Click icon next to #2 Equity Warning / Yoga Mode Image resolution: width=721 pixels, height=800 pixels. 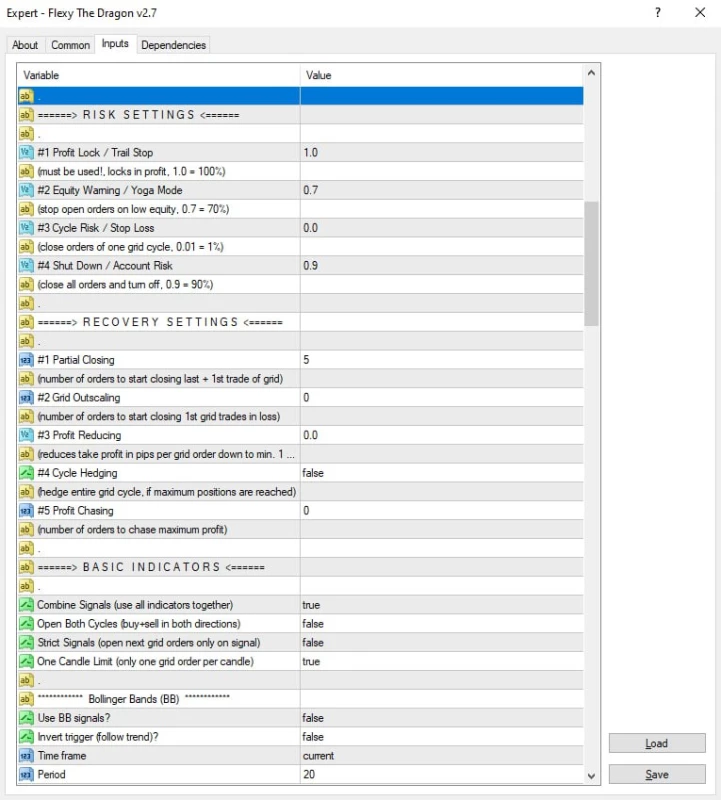click(x=26, y=190)
